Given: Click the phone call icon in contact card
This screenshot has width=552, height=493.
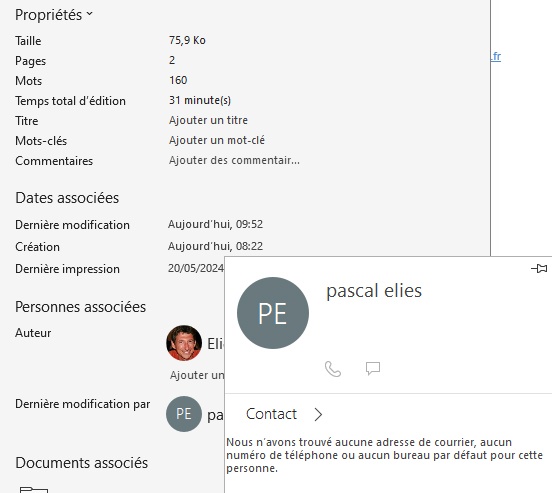Looking at the screenshot, I should [333, 369].
